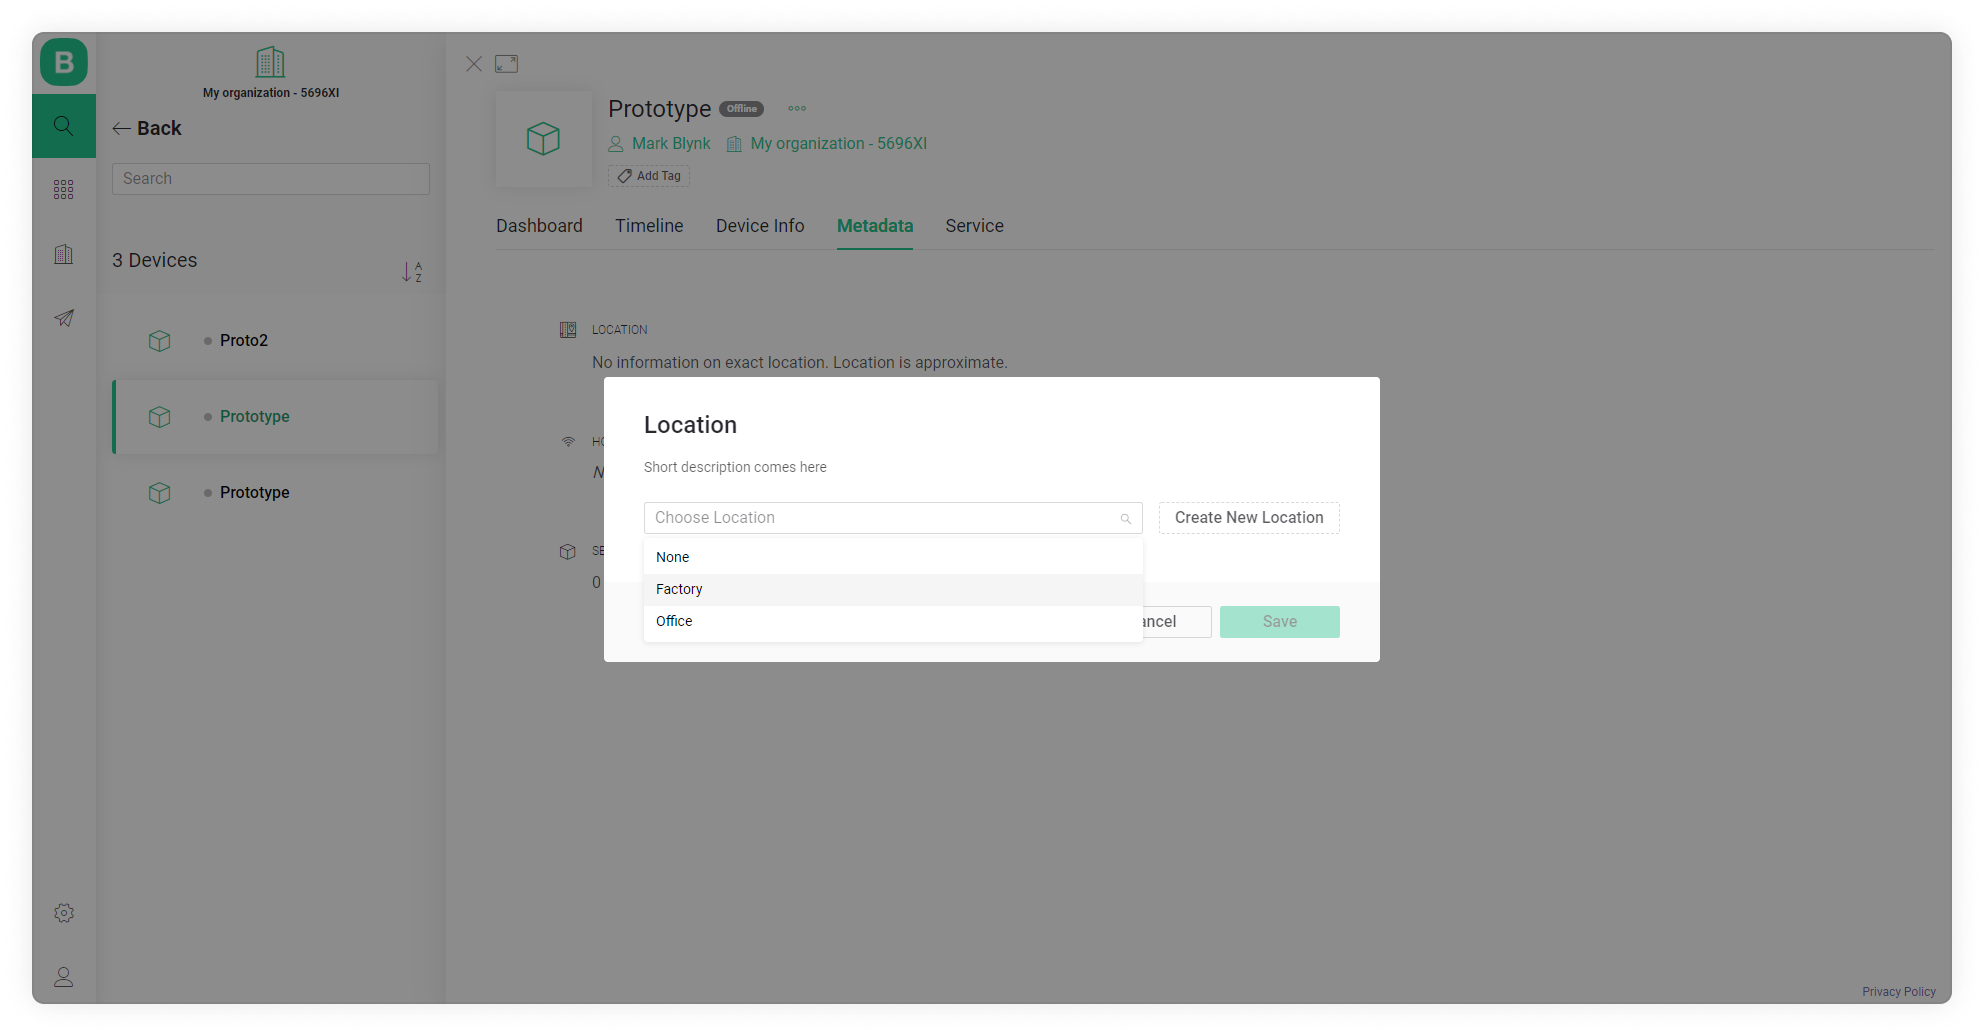Sort devices with the A-Z icon
This screenshot has width=1984, height=1036.
pos(412,272)
